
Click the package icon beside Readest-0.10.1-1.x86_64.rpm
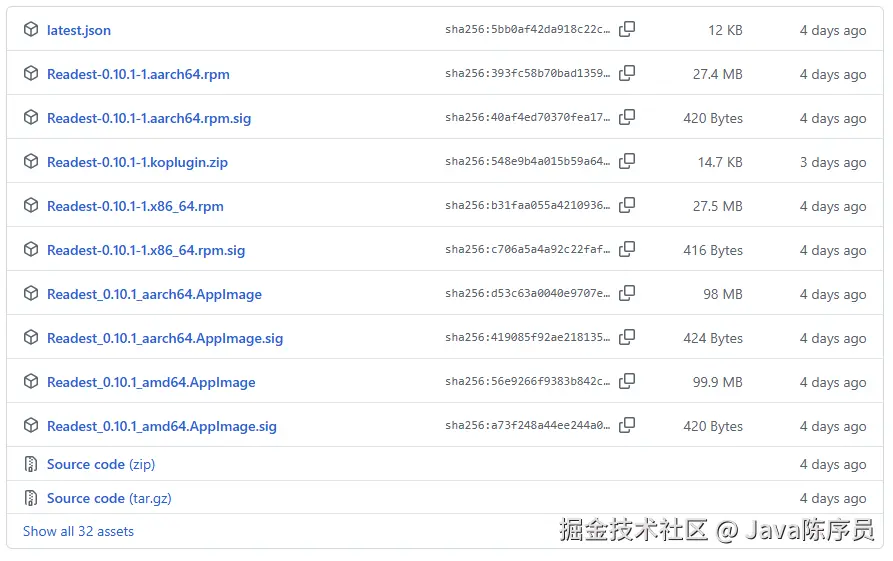(31, 205)
